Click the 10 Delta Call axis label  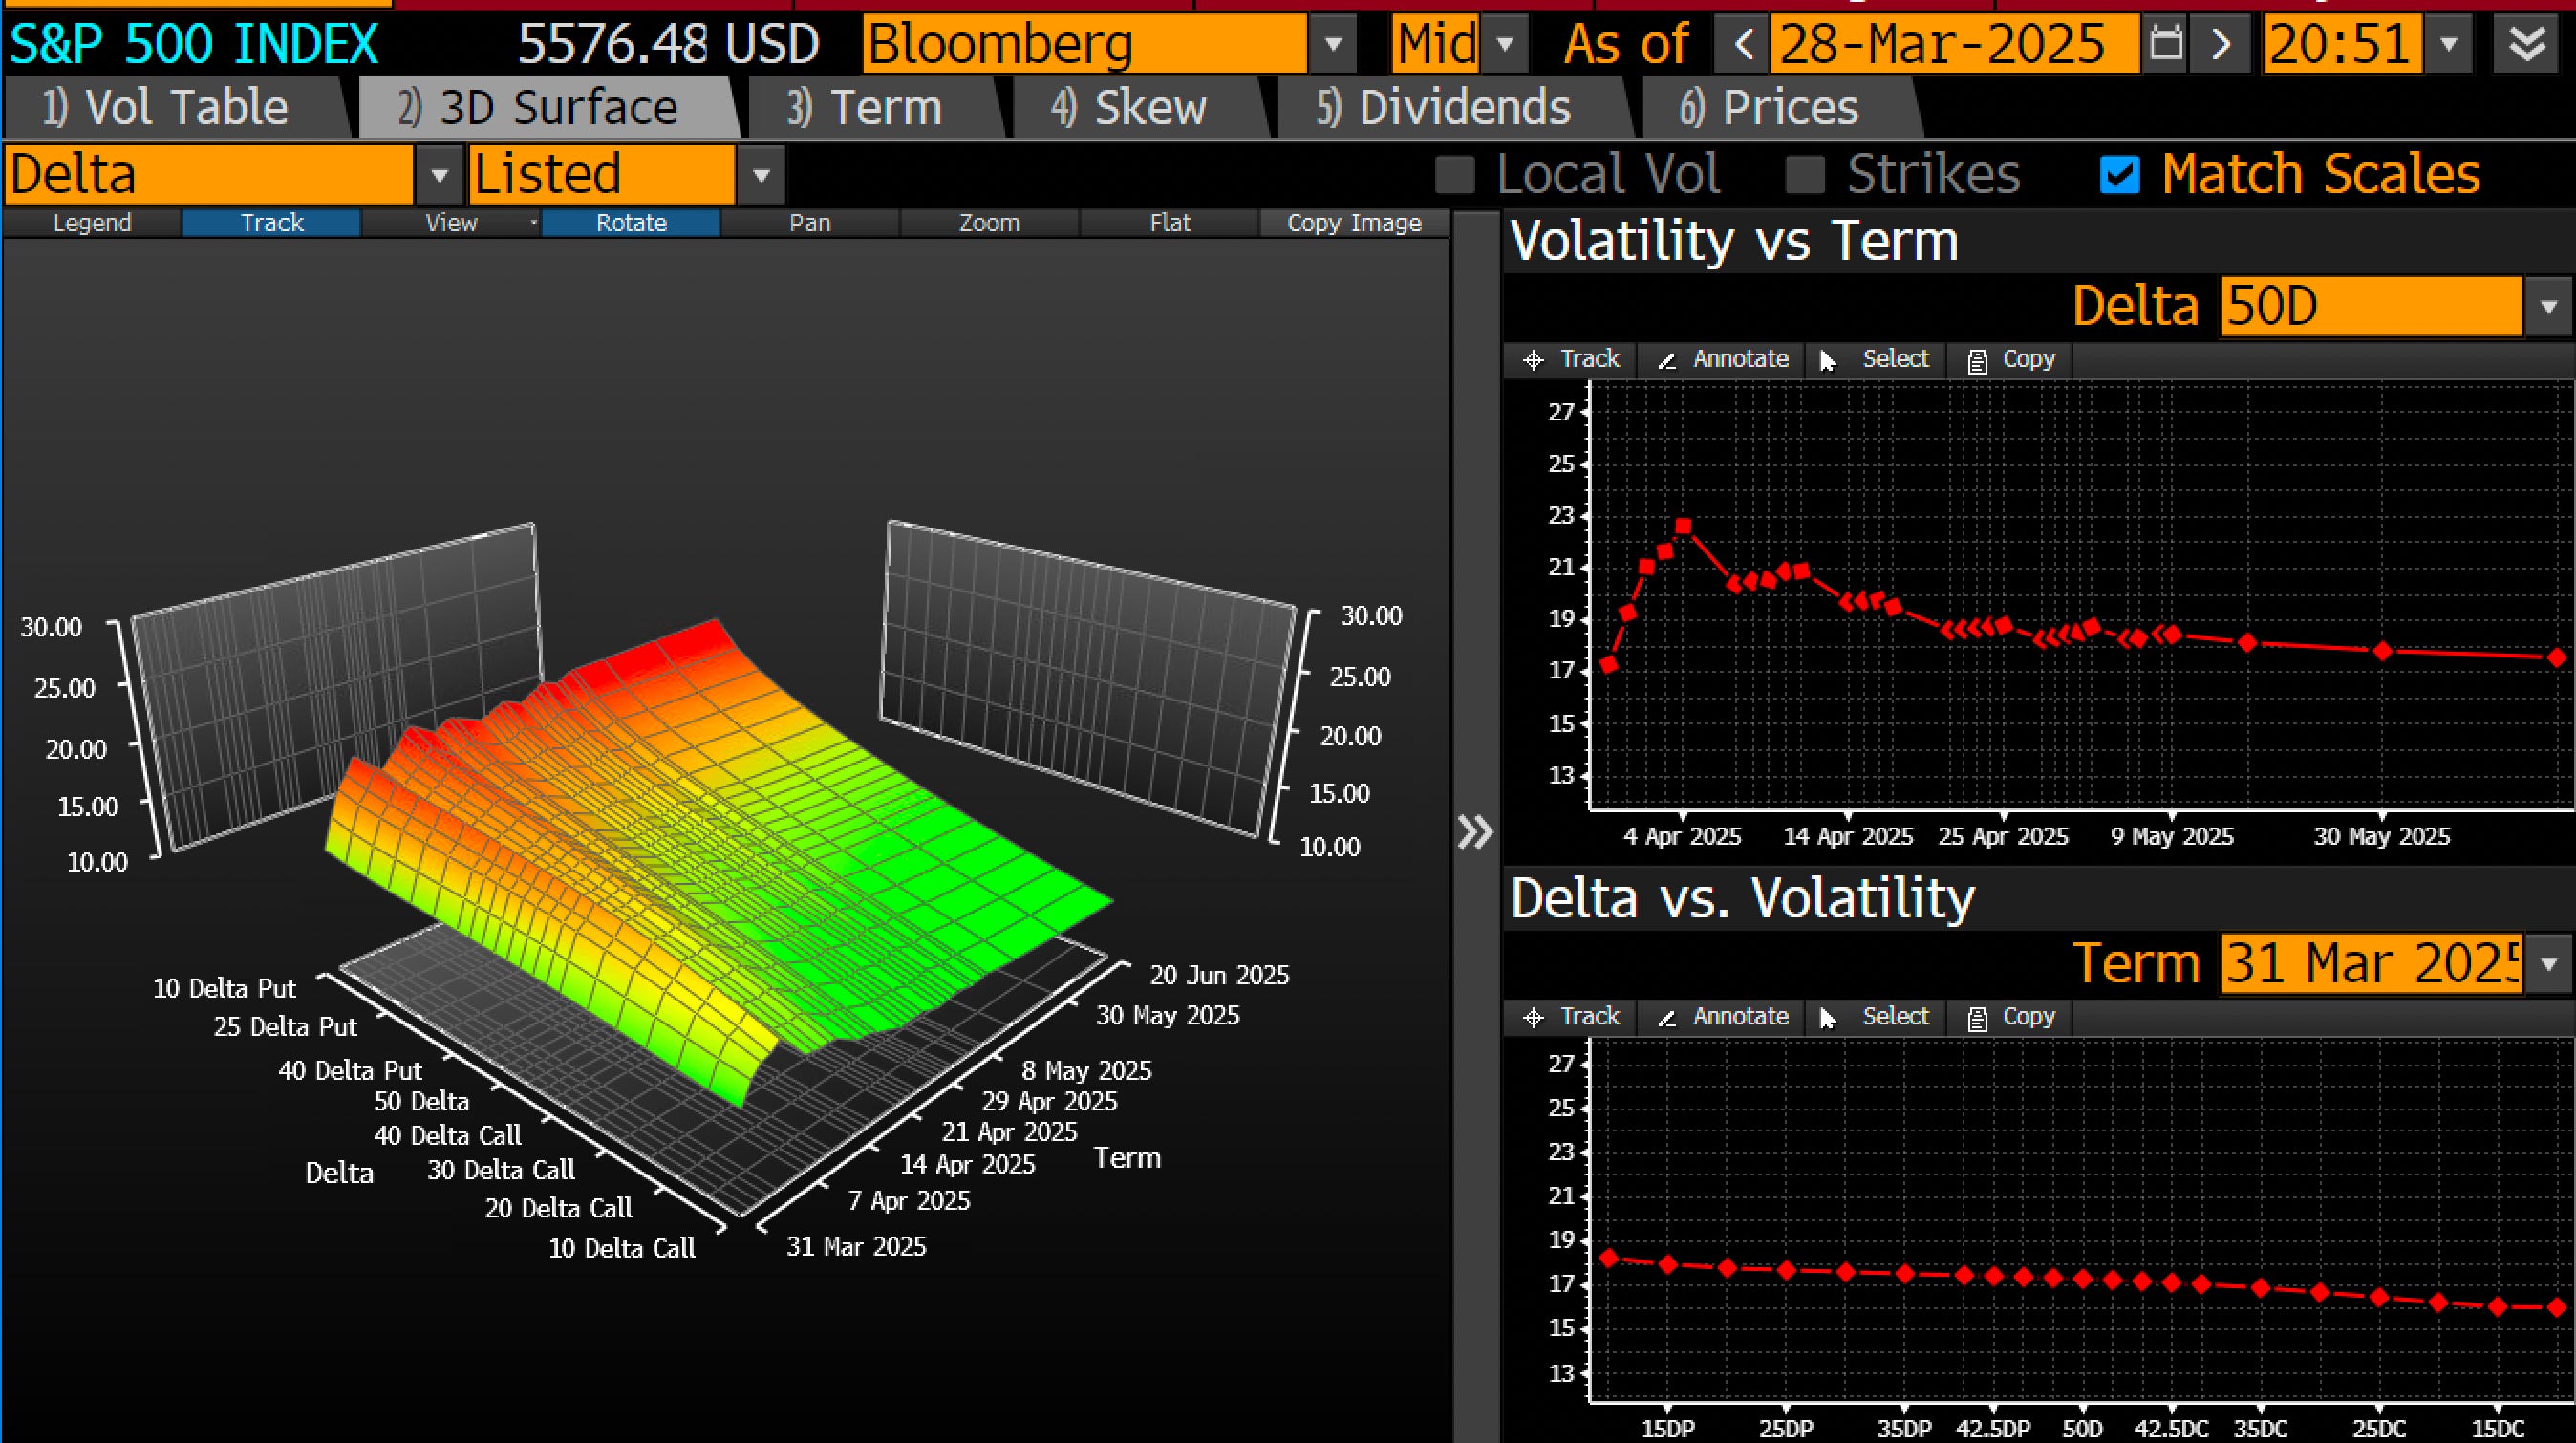[x=622, y=1248]
